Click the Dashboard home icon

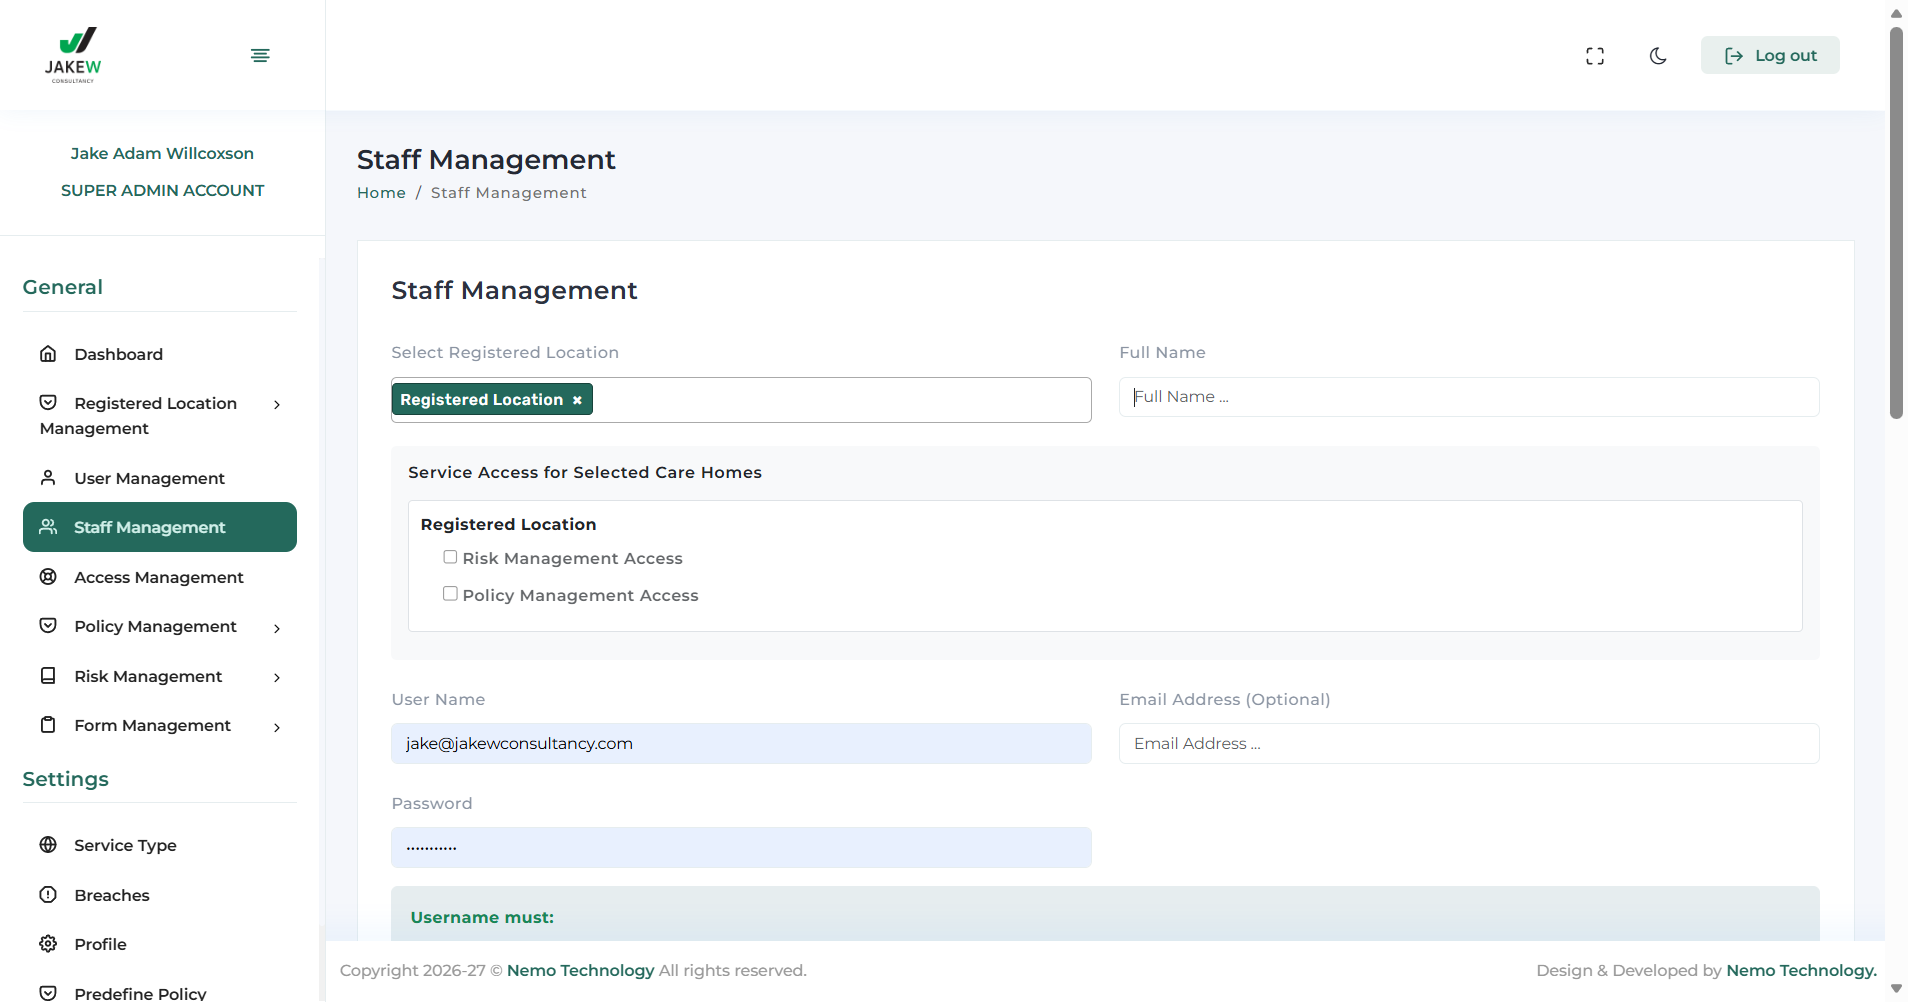[x=48, y=354]
